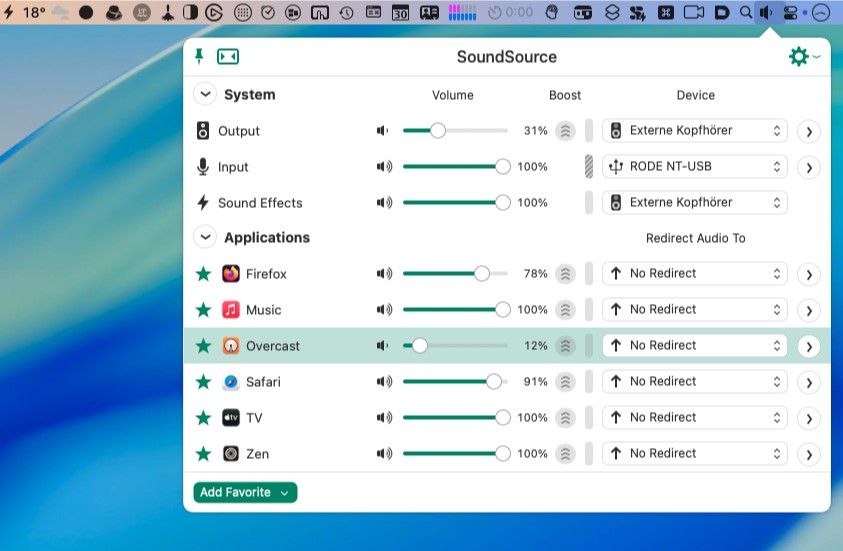Viewport: 843px width, 551px height.
Task: Click the compact view icon beside the pin
Action: coord(228,57)
